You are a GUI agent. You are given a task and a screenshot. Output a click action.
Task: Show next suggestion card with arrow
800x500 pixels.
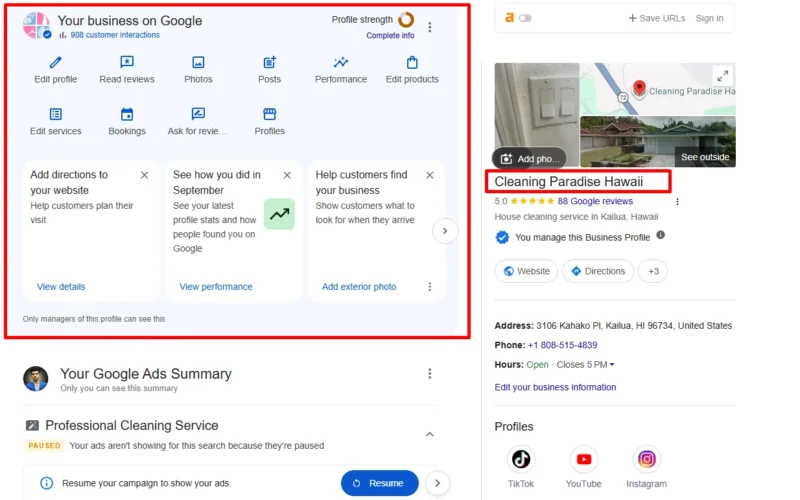pyautogui.click(x=445, y=231)
